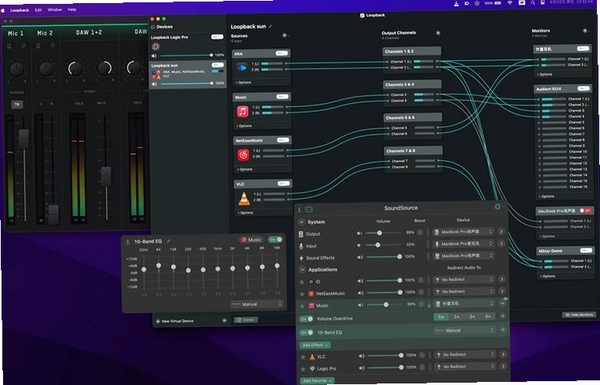Click the Wi-Fi status icon
This screenshot has height=385, width=600.
tap(510, 3)
